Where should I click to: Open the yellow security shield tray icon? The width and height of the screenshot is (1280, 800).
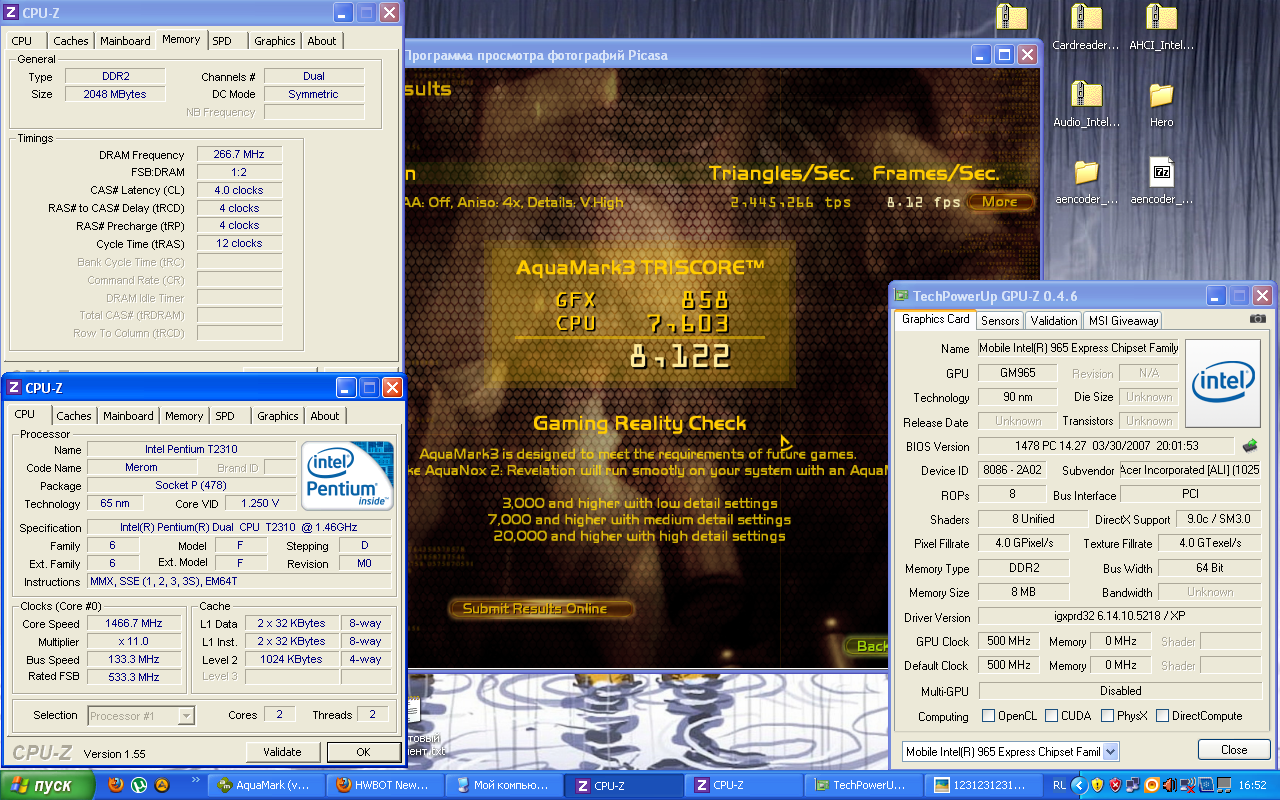[1097, 785]
